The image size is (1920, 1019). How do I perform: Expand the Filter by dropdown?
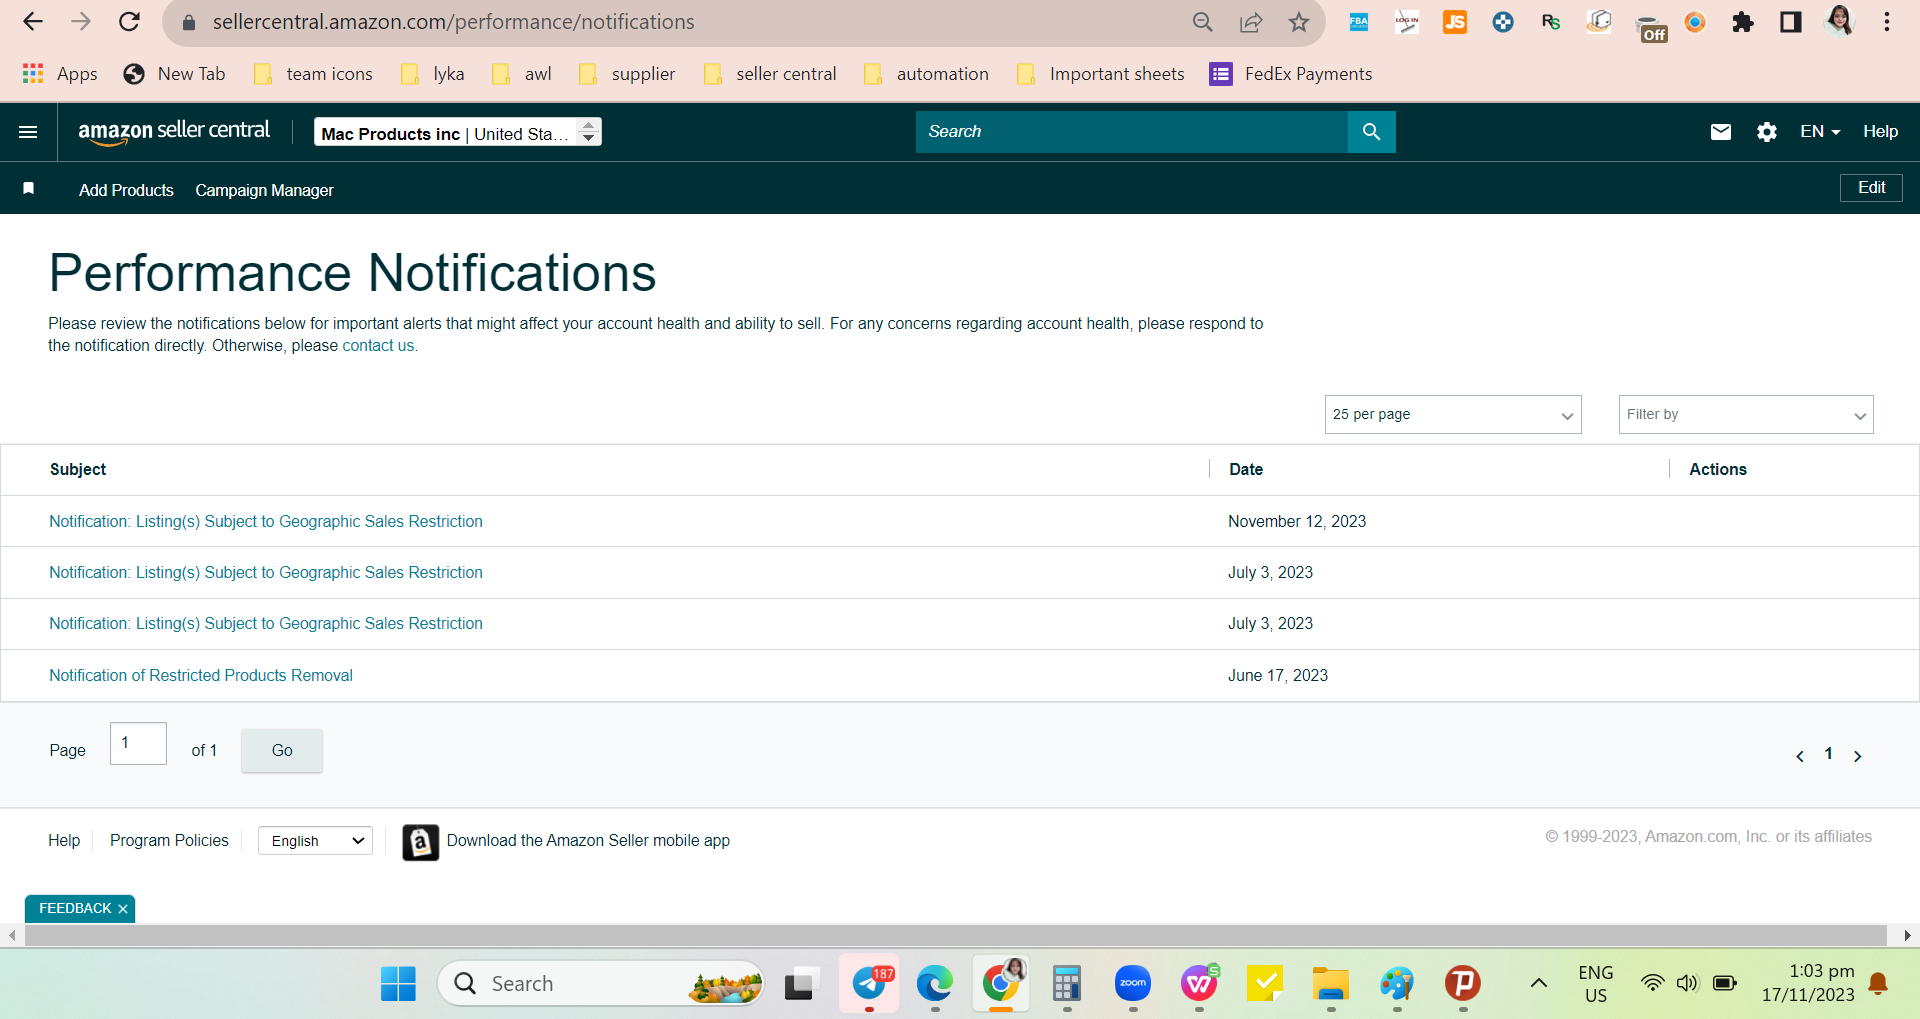click(x=1746, y=415)
